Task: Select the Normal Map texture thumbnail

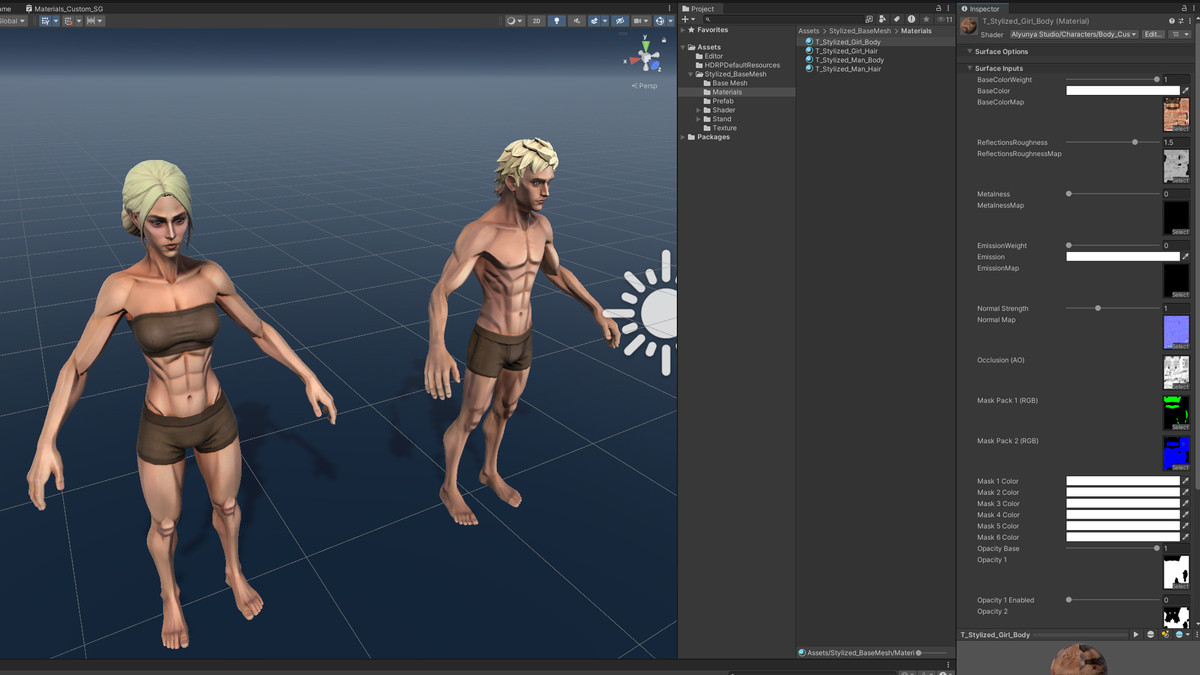Action: click(1176, 333)
